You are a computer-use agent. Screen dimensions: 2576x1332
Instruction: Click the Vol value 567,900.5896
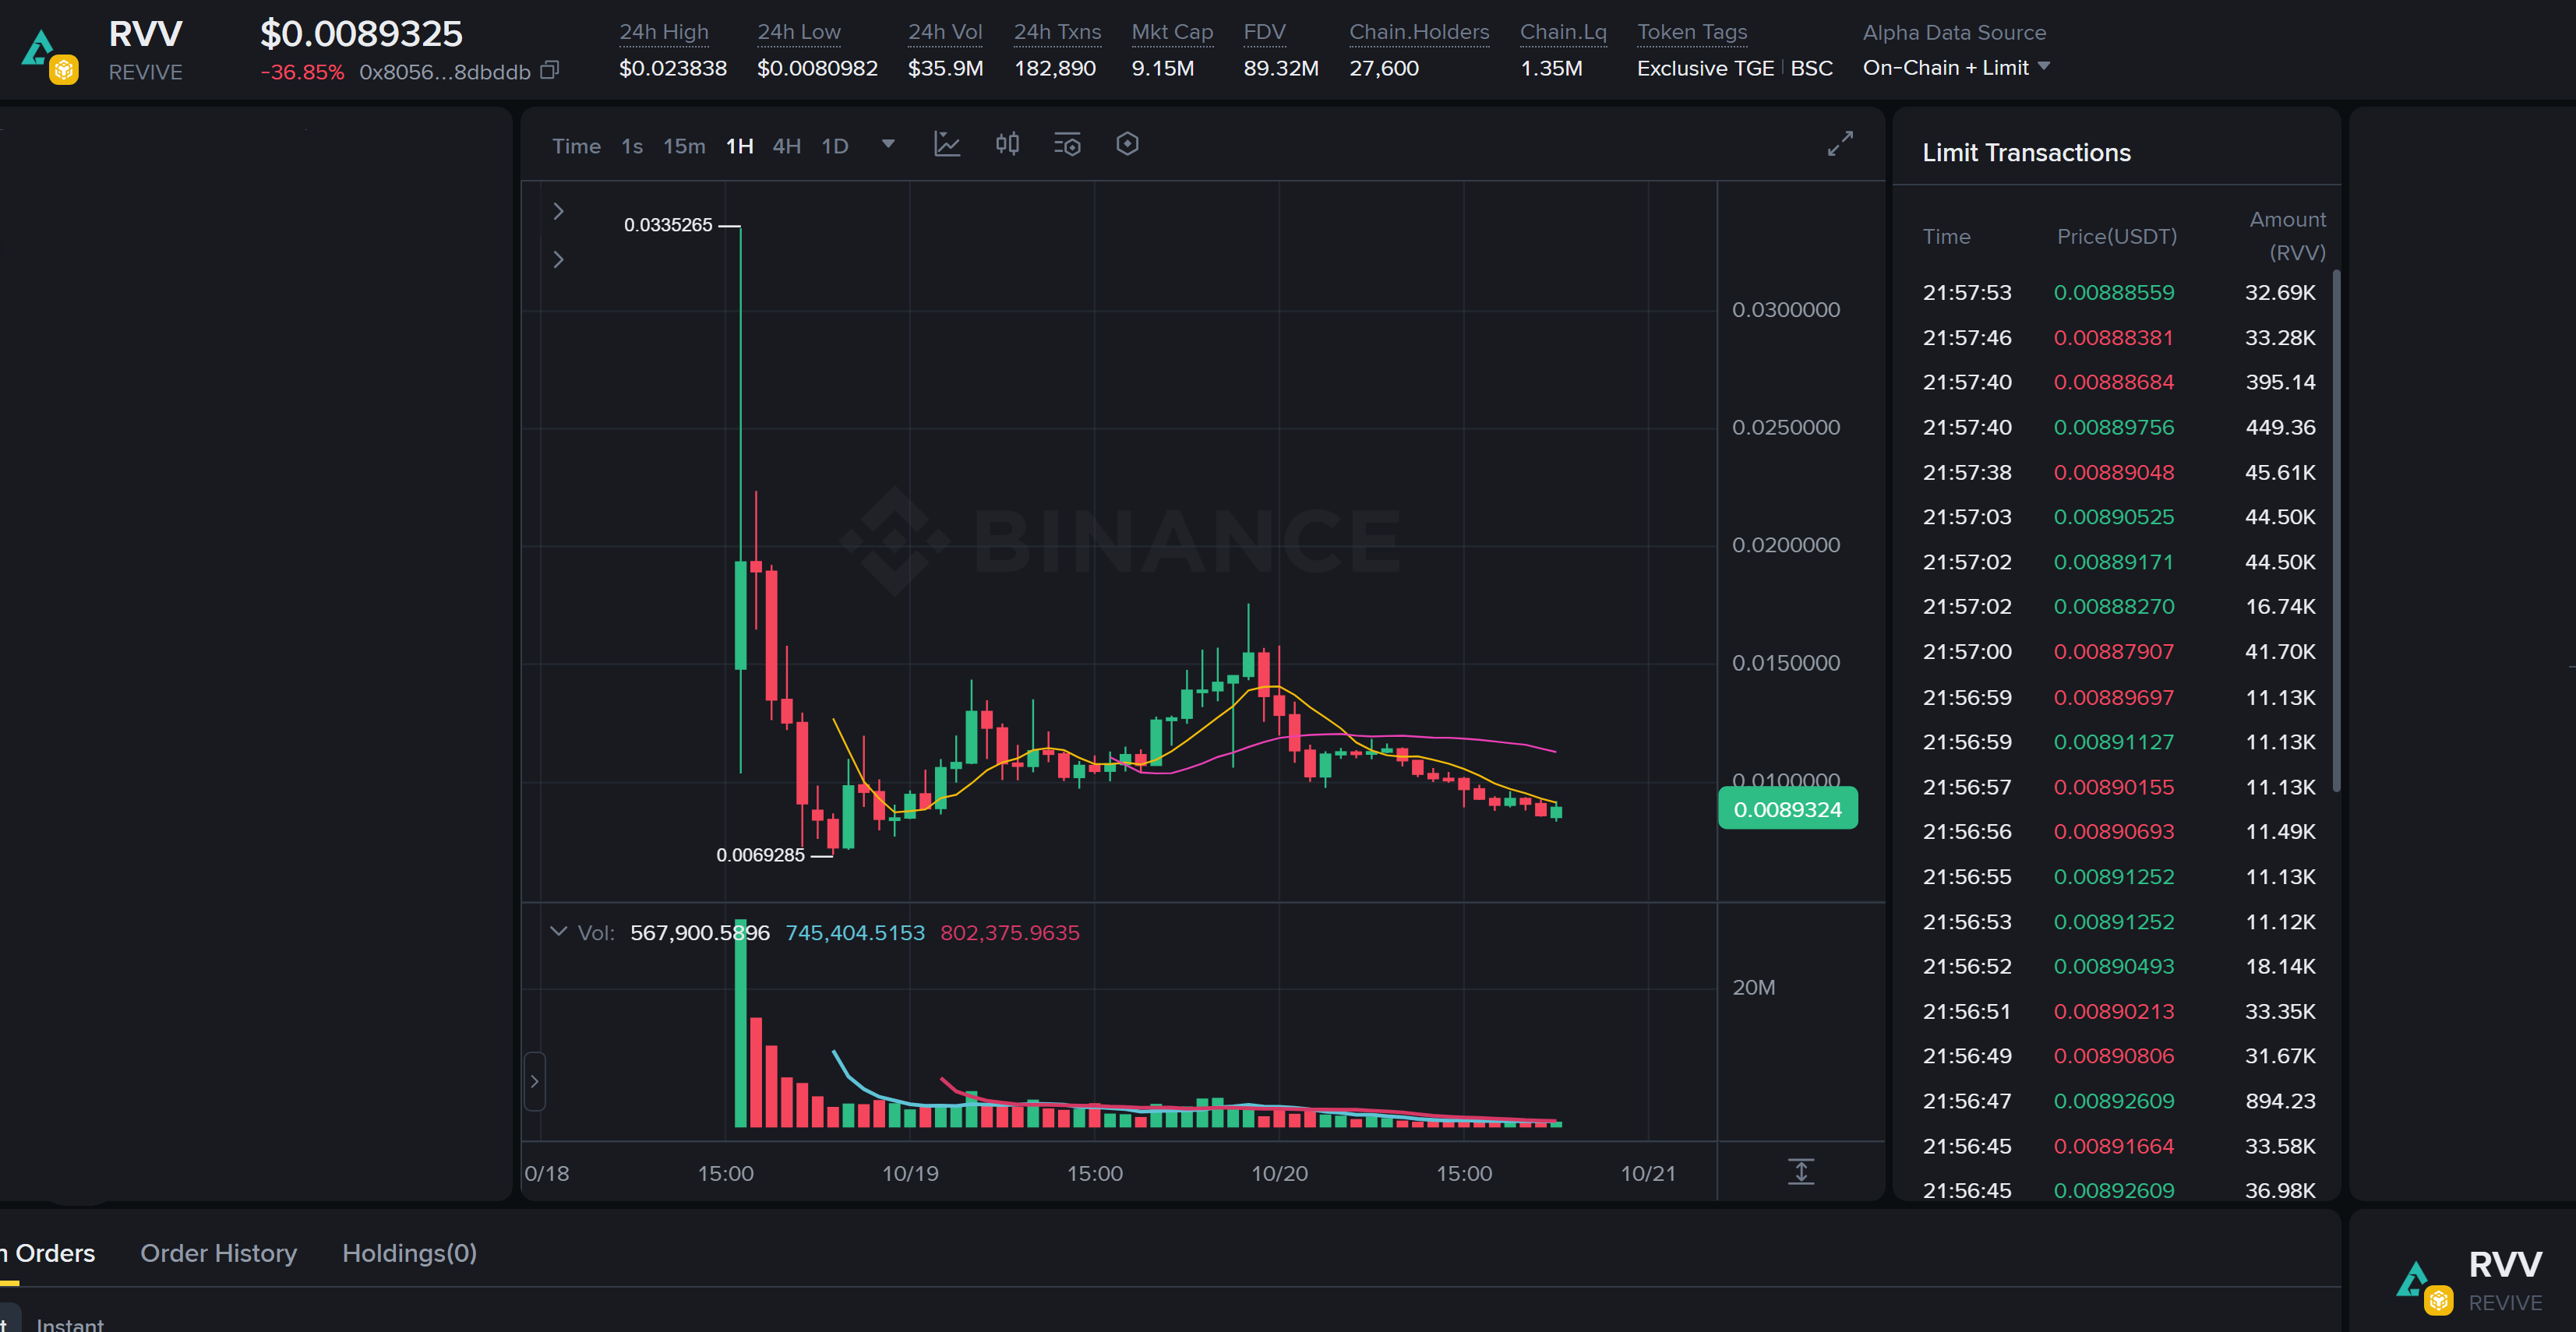tap(700, 933)
